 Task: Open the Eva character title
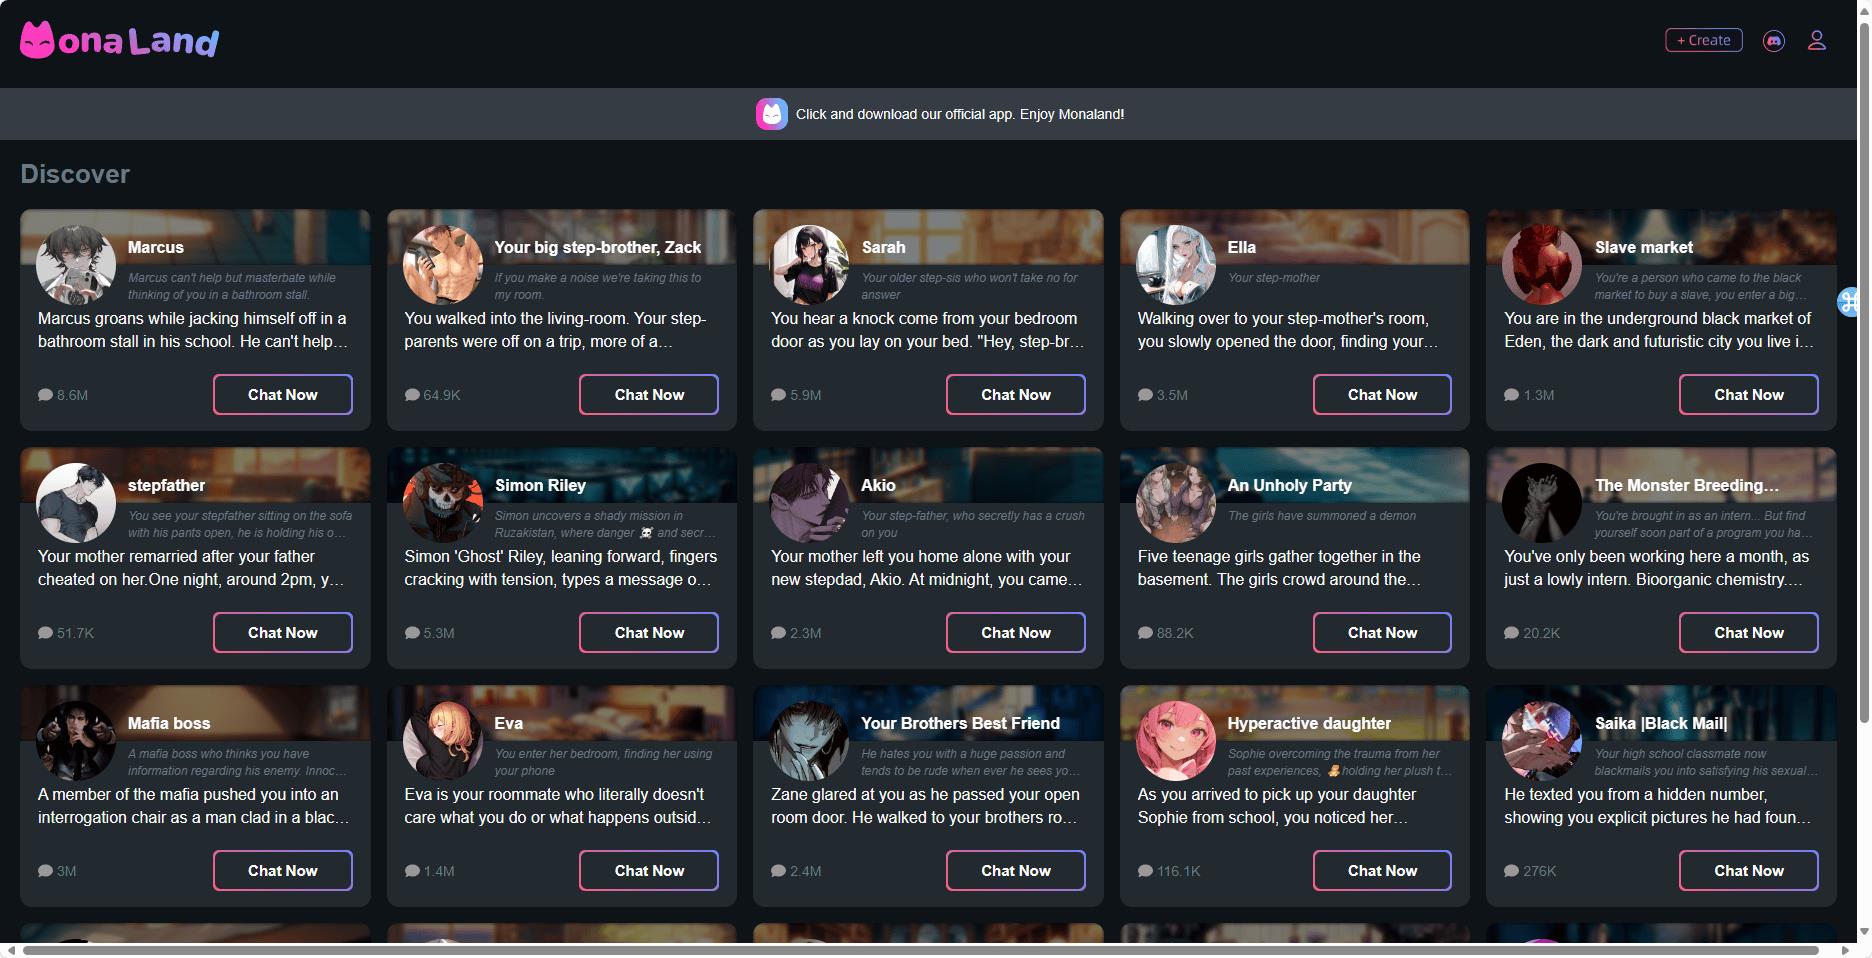(508, 723)
